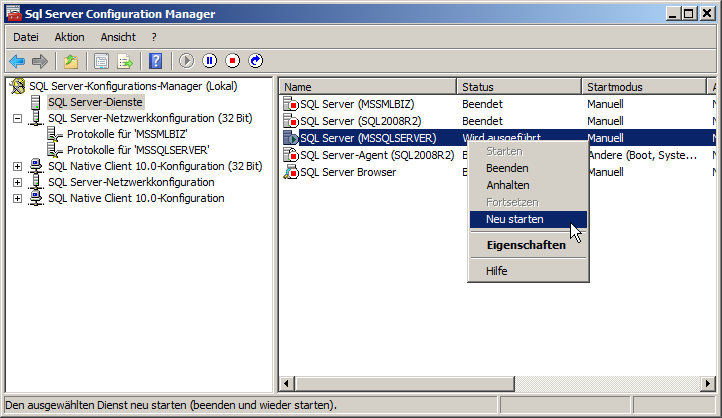Click the Export list toolbar icon
The height and width of the screenshot is (418, 722).
point(125,61)
